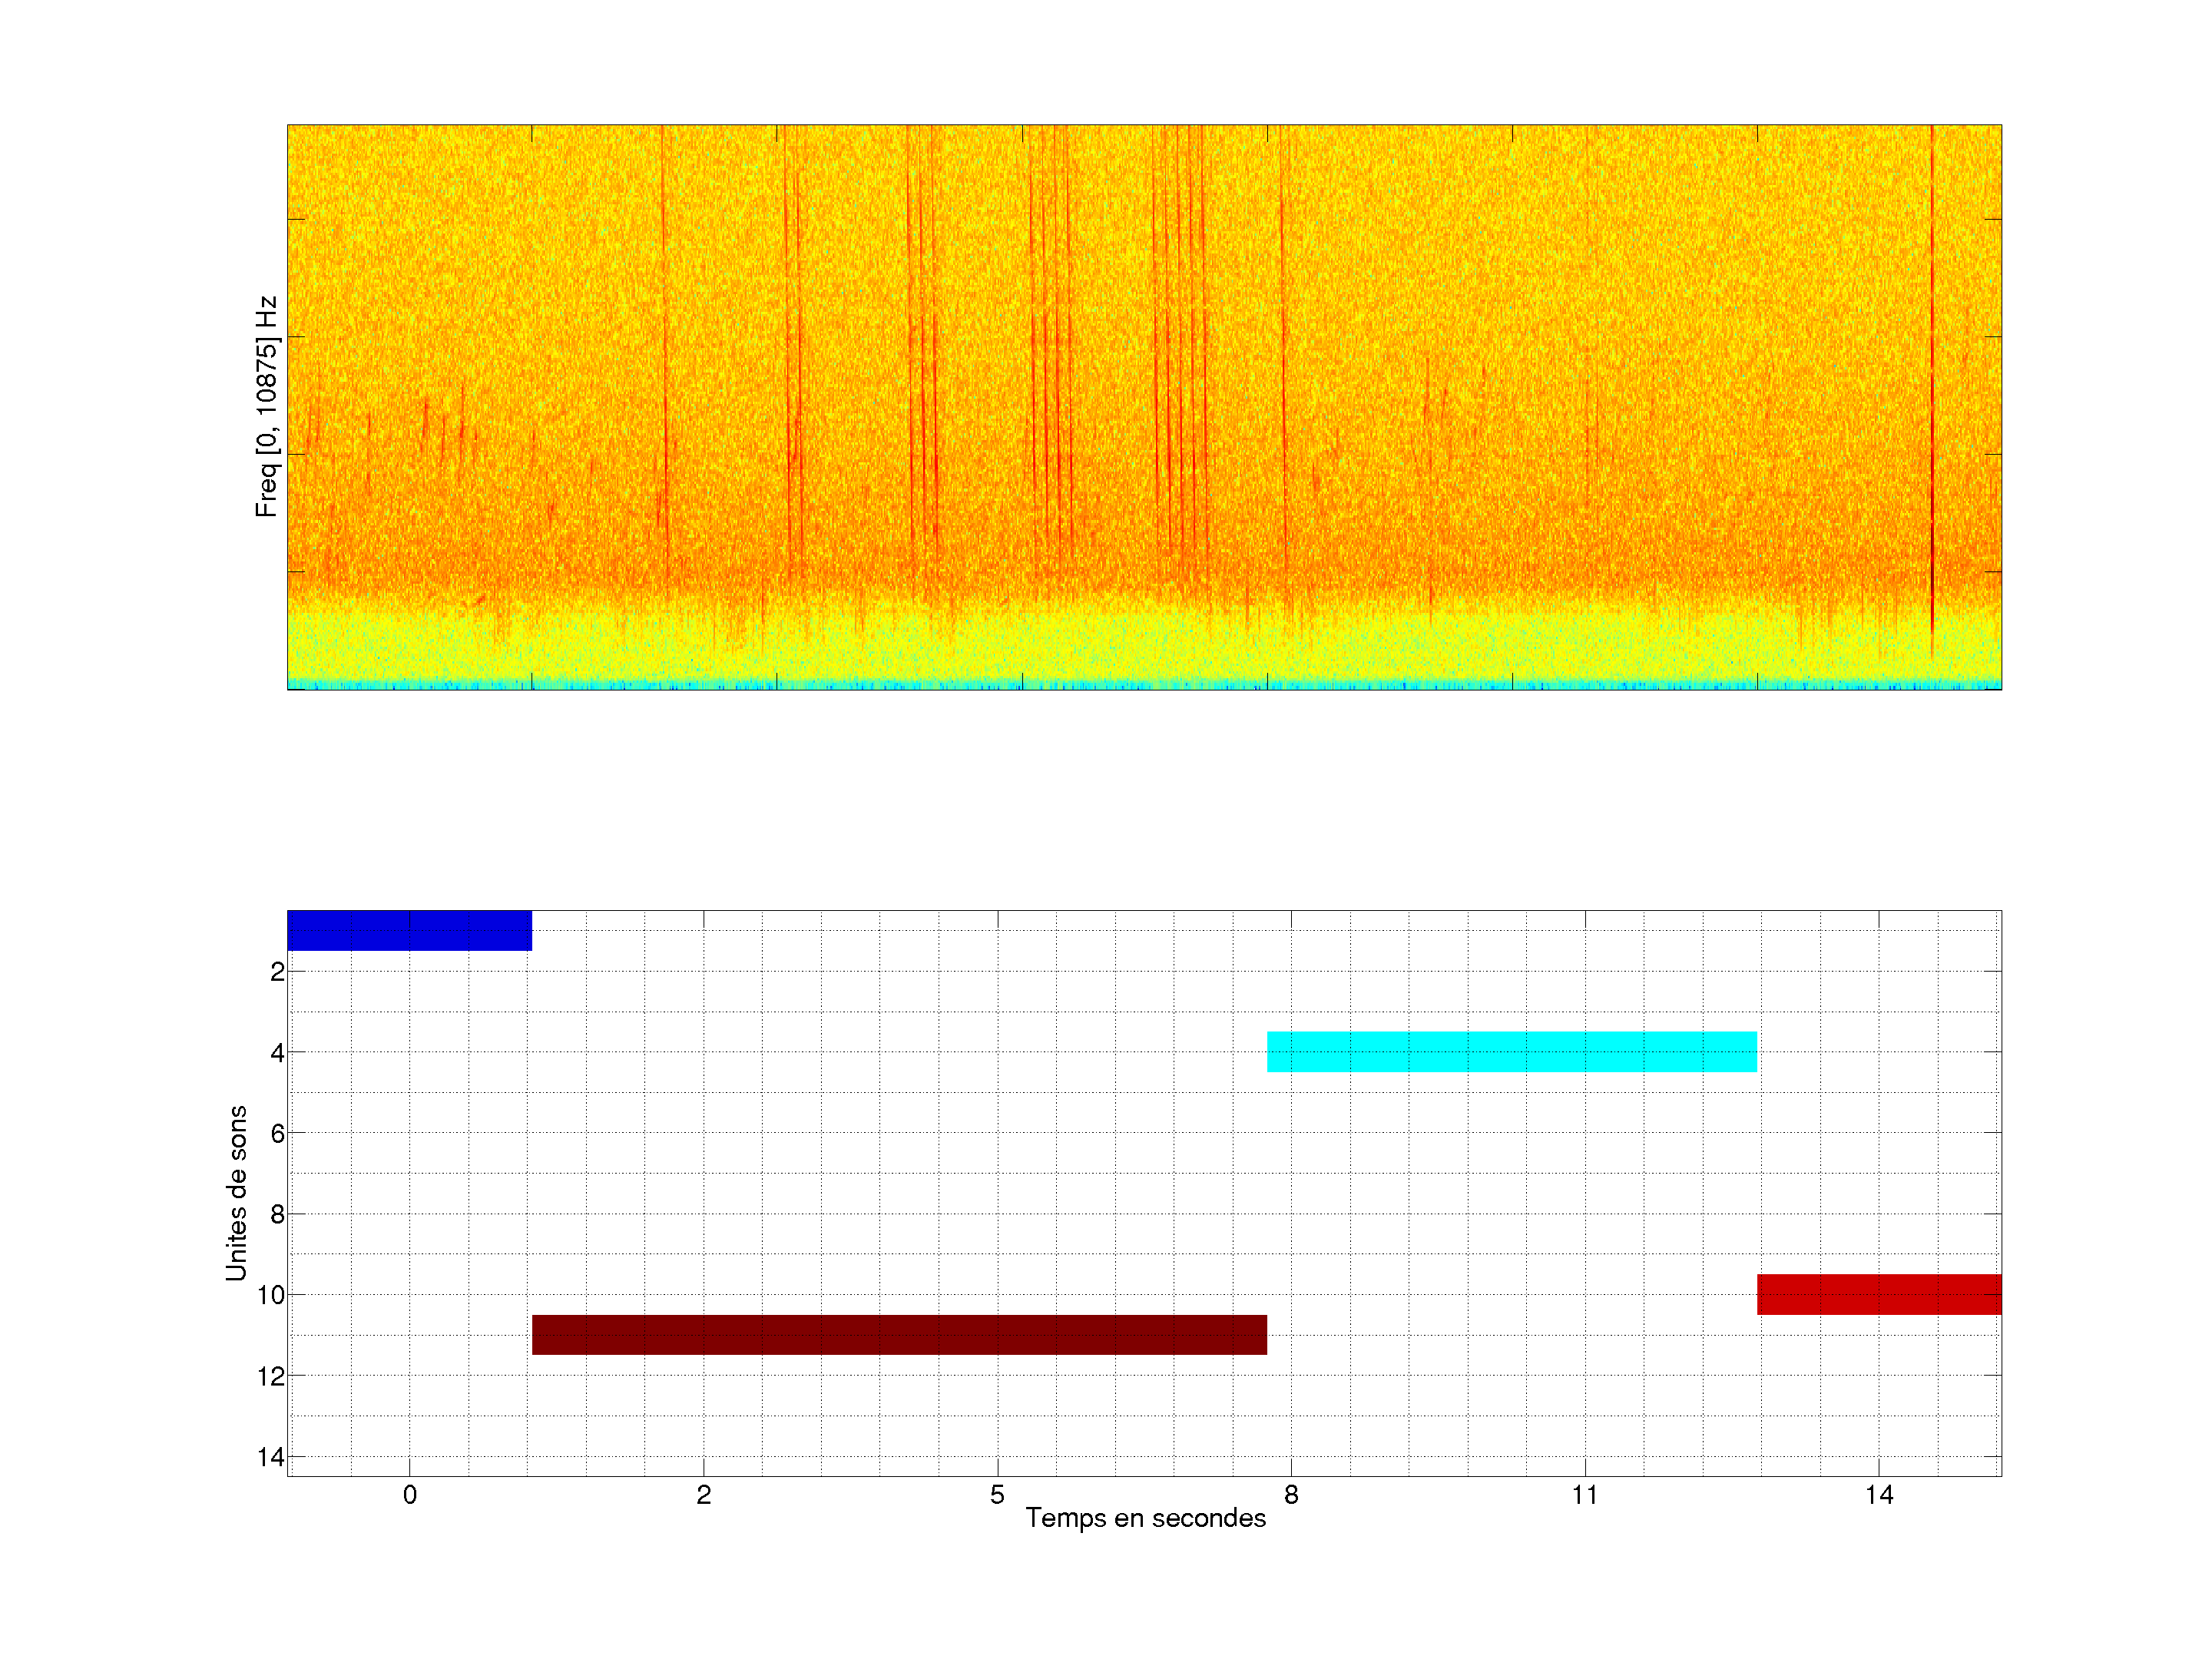Click the dark maroon bar at unit 11

click(x=899, y=1334)
